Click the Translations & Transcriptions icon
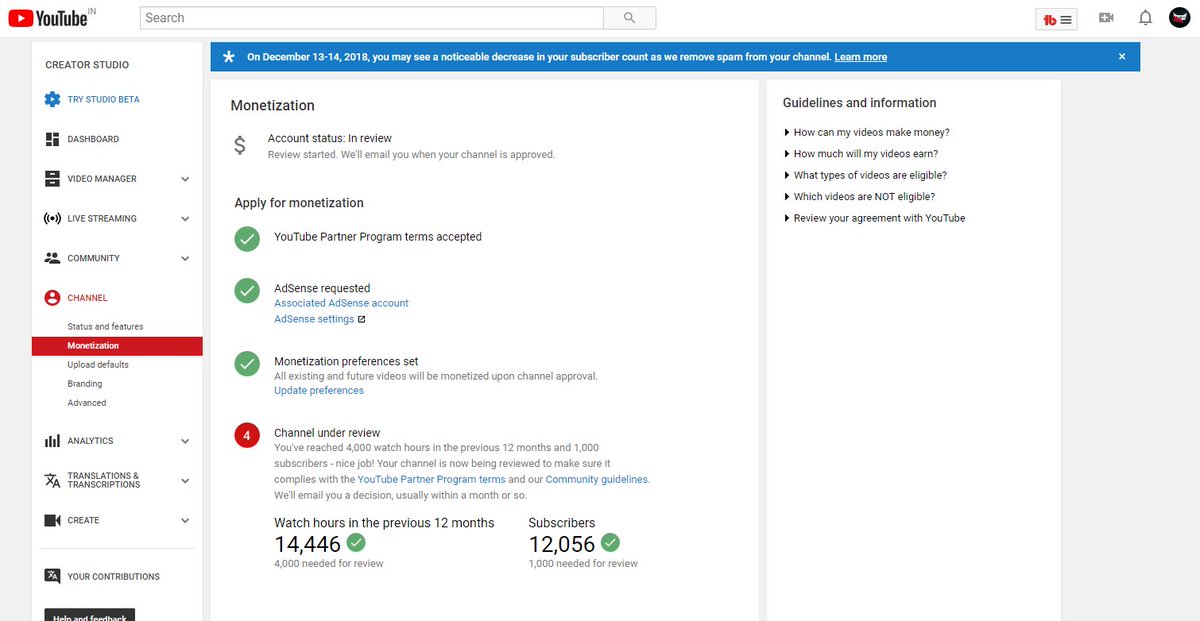This screenshot has width=1200, height=621. click(52, 480)
